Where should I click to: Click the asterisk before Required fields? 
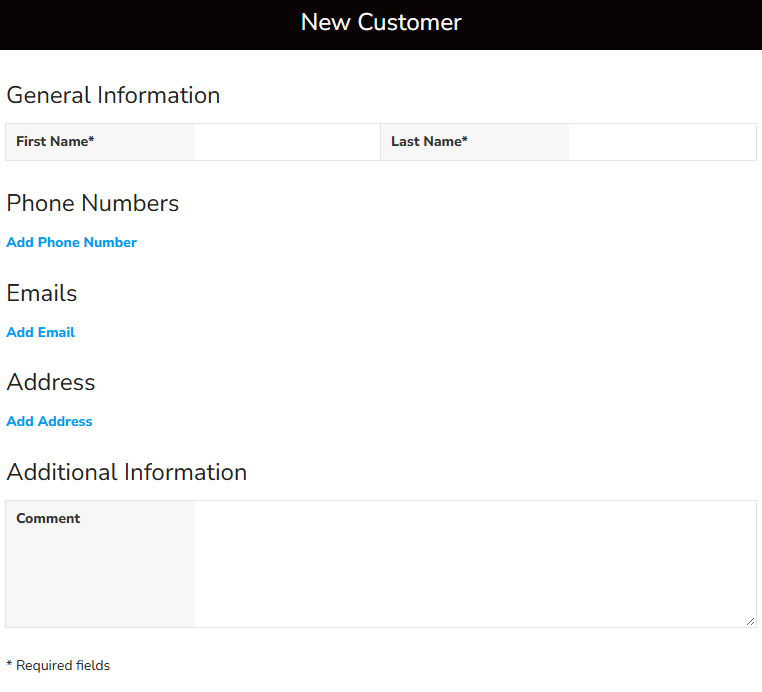click(x=9, y=664)
